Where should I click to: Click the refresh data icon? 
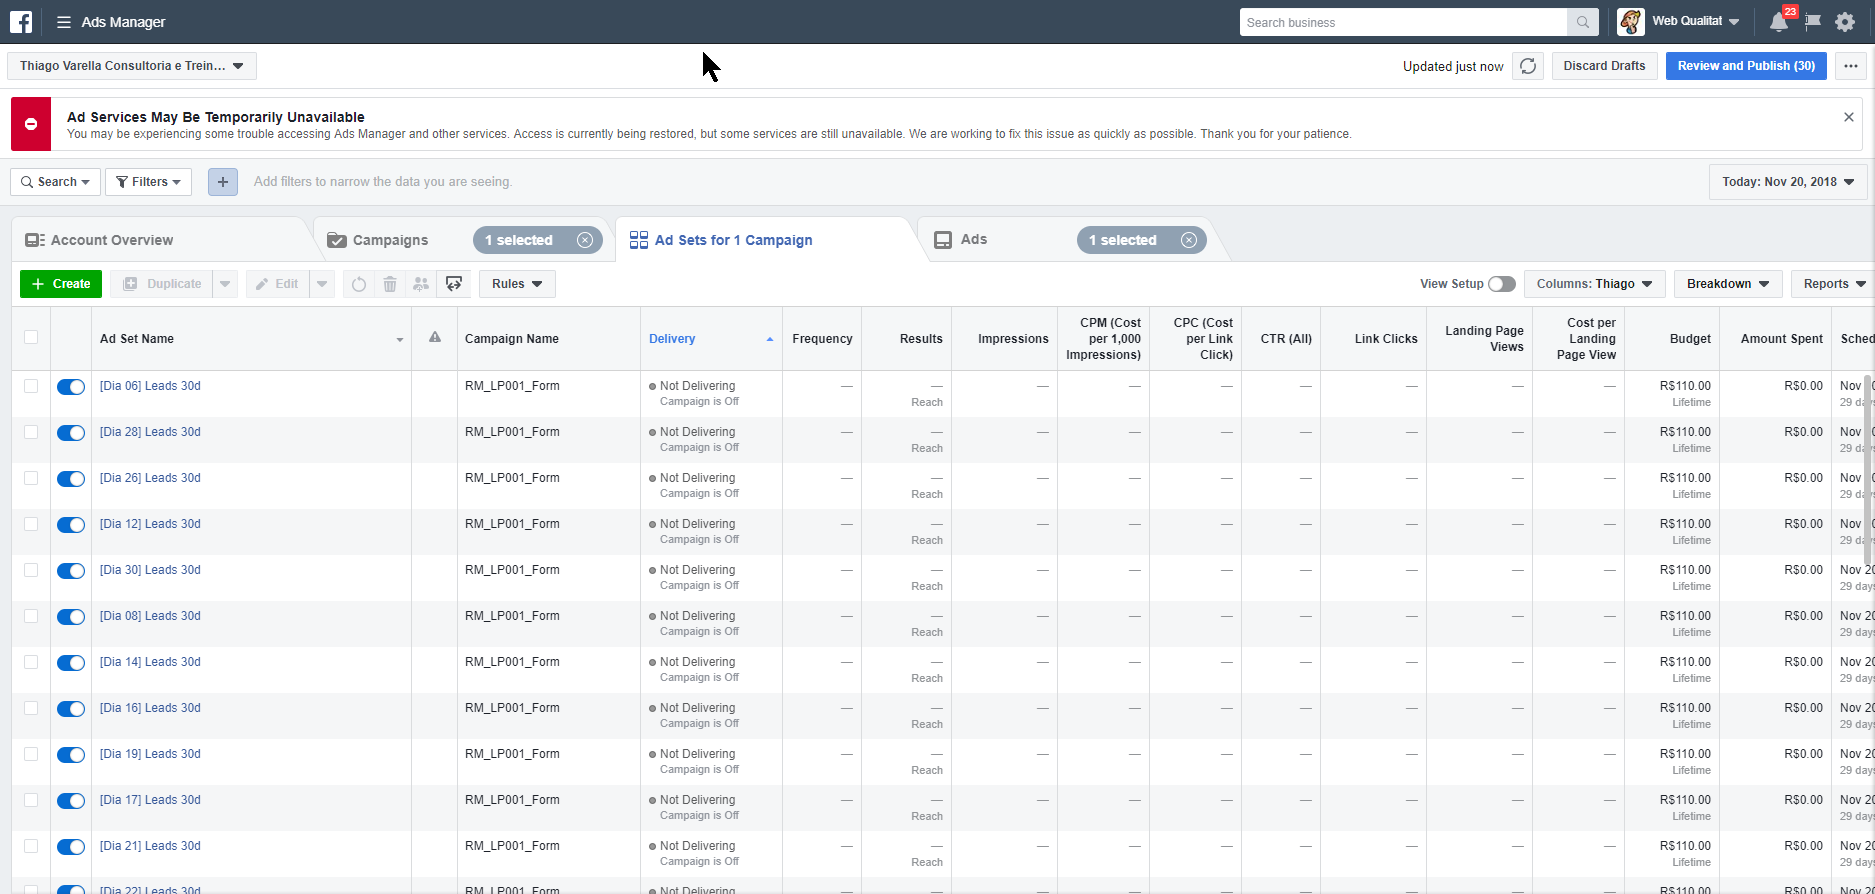point(1528,66)
